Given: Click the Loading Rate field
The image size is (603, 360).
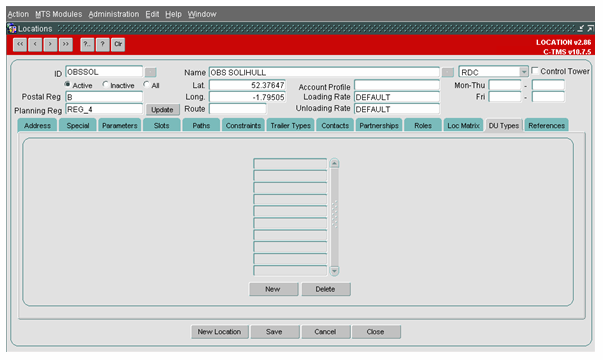Looking at the screenshot, I should tap(397, 97).
